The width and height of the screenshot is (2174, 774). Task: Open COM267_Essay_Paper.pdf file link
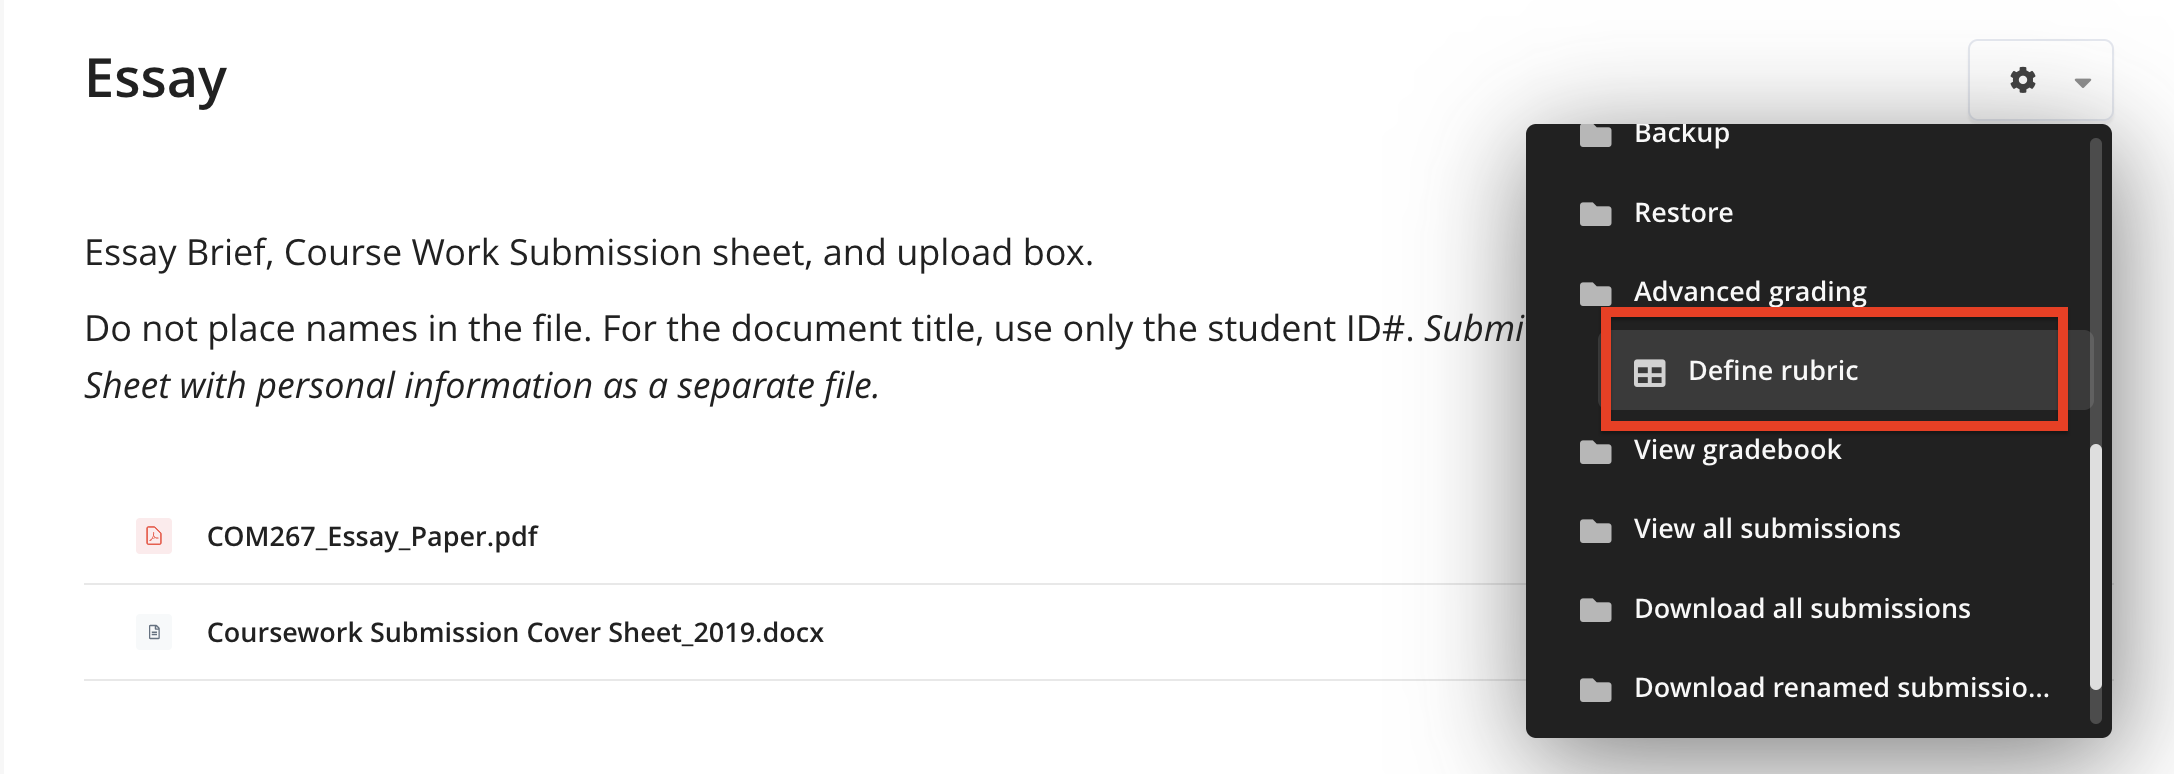tap(372, 537)
